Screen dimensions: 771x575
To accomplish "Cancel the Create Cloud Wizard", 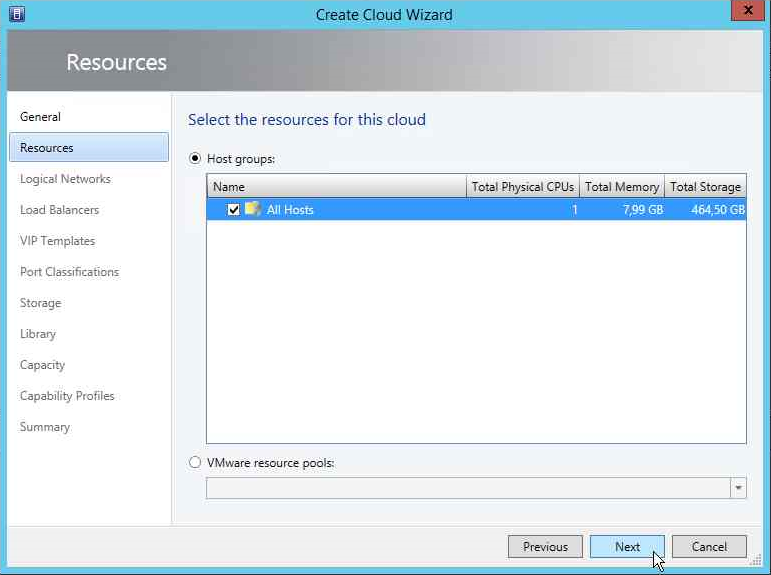I will 709,546.
